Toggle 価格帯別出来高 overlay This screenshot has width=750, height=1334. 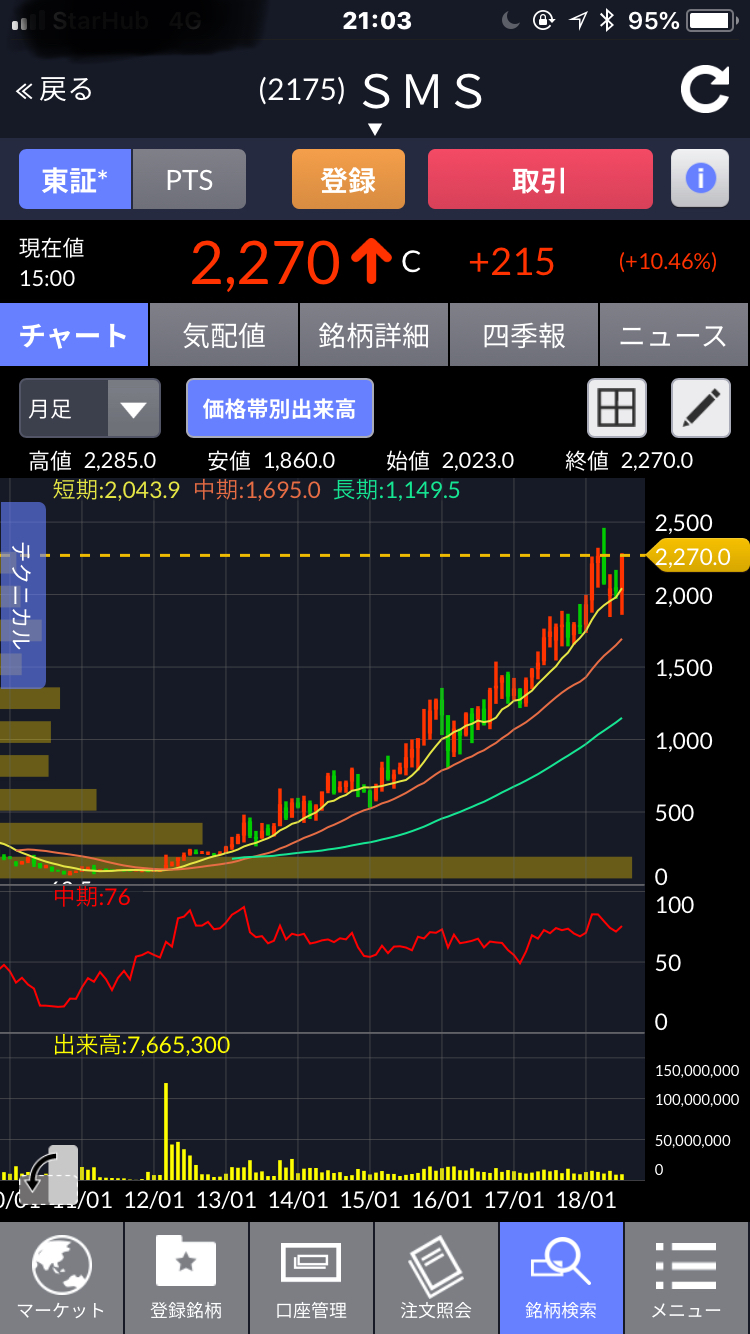pos(280,408)
